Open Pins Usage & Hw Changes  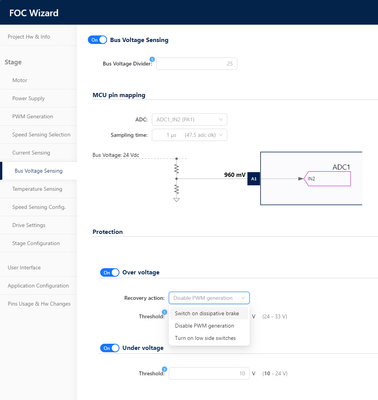pyautogui.click(x=38, y=304)
